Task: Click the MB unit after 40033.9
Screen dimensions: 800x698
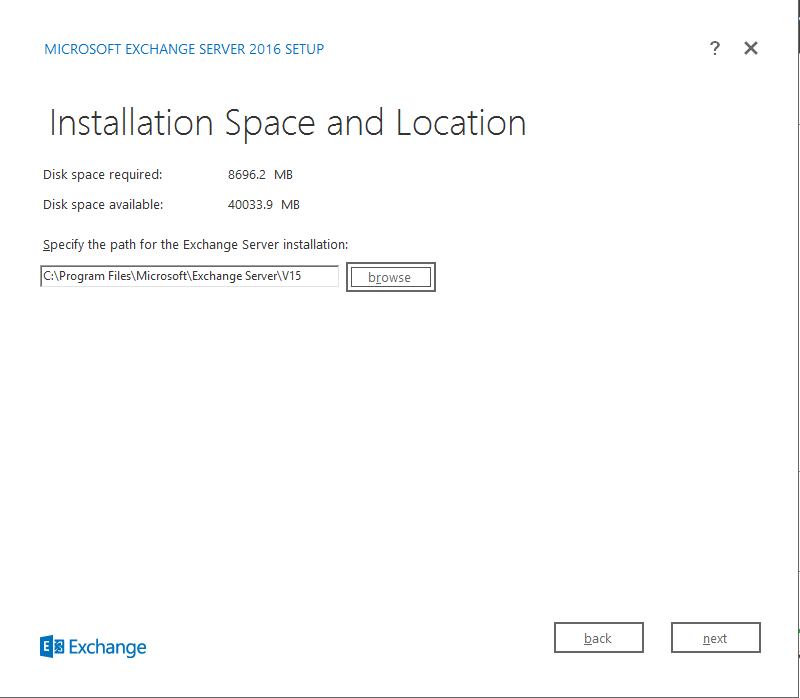Action: 290,204
